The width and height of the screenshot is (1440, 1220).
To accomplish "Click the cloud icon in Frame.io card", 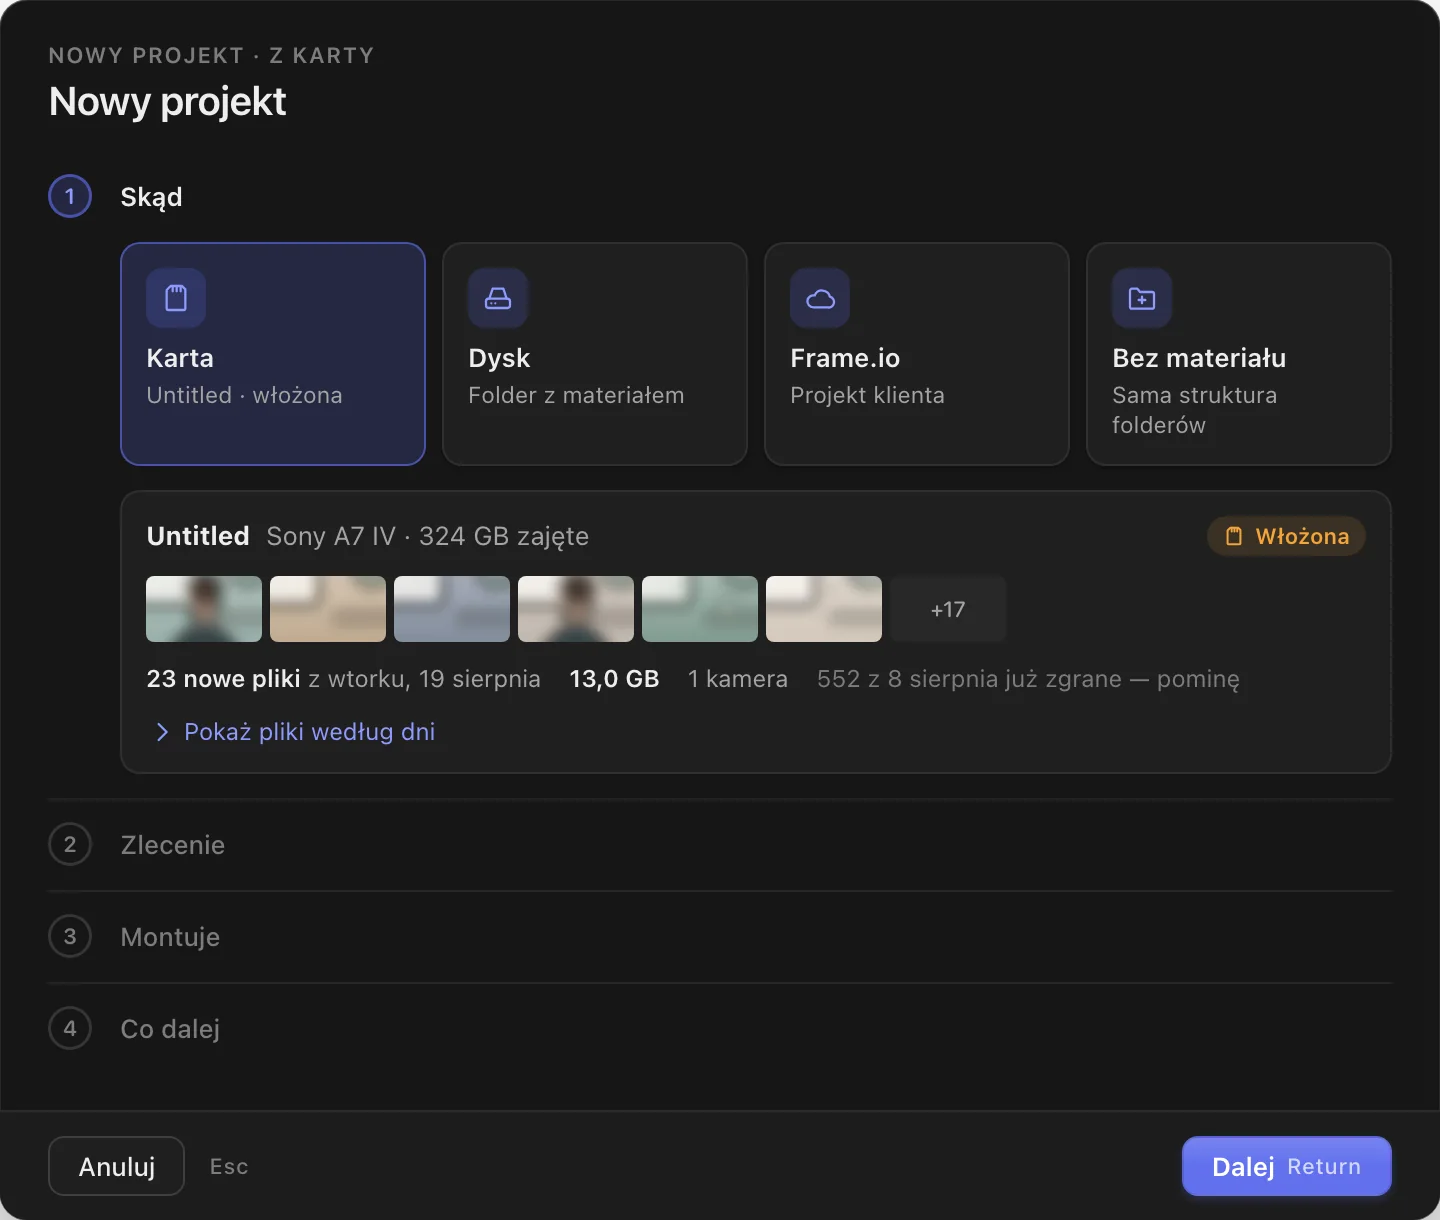I will 820,298.
